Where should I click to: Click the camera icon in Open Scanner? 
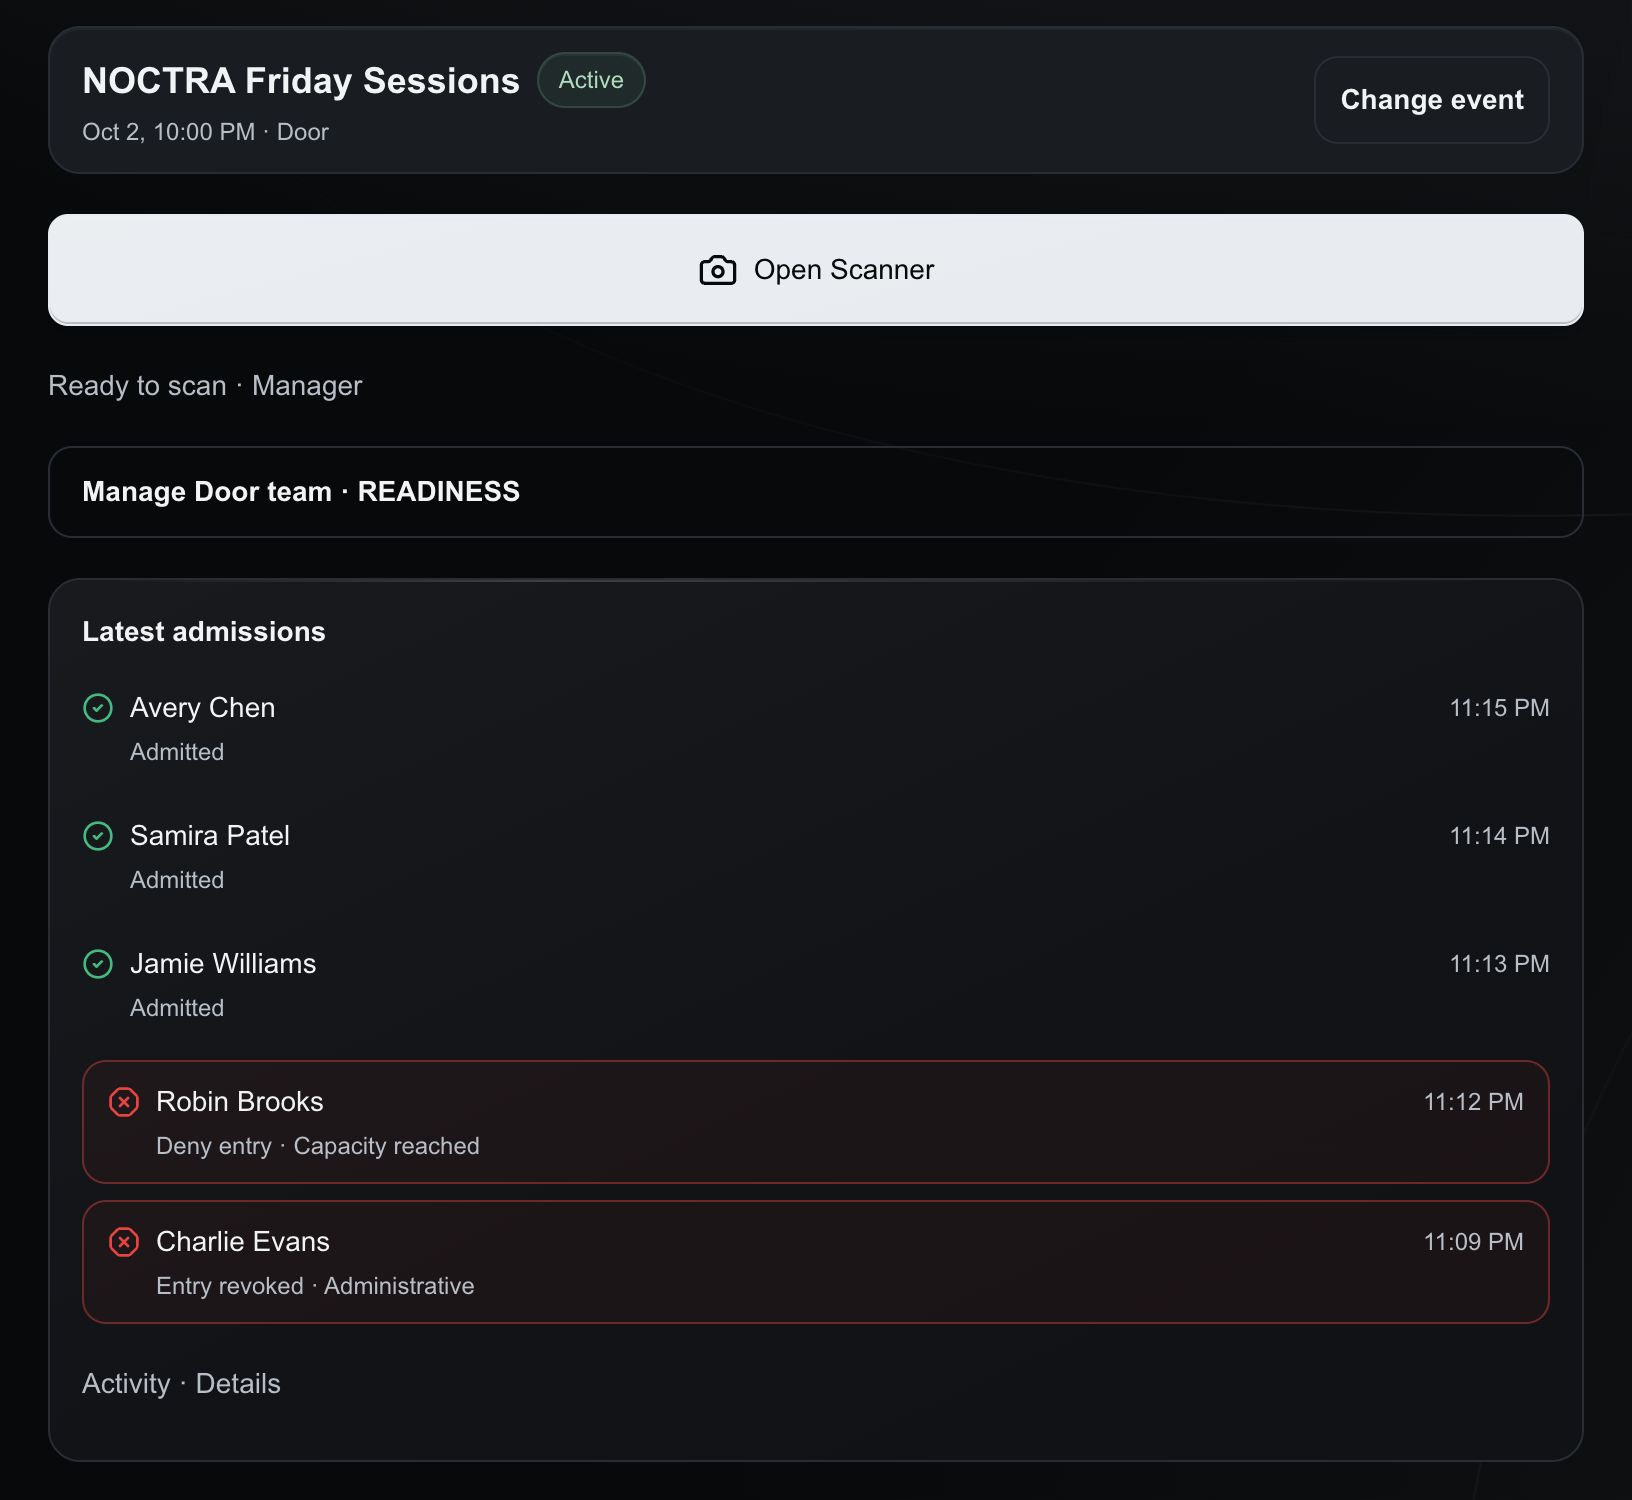click(717, 270)
